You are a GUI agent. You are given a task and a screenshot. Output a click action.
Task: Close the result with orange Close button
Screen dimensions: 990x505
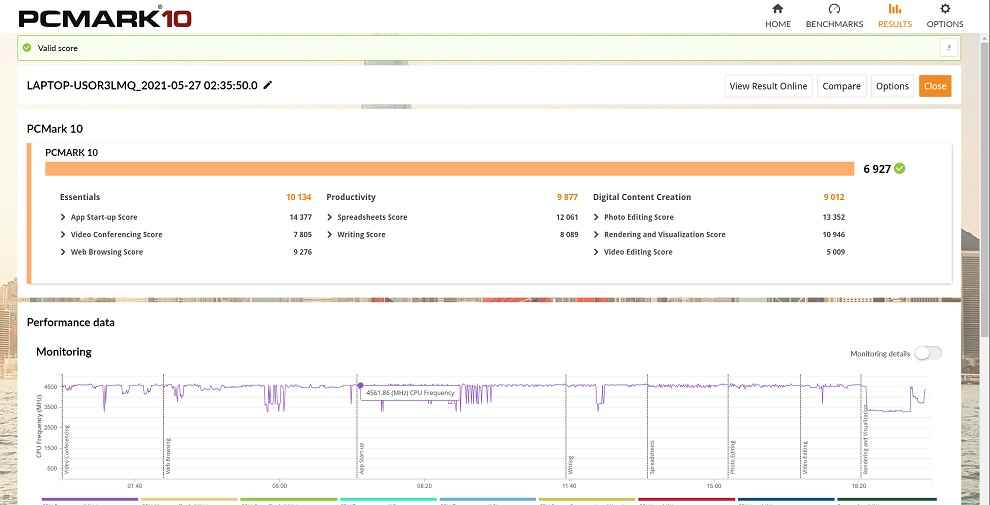point(935,86)
